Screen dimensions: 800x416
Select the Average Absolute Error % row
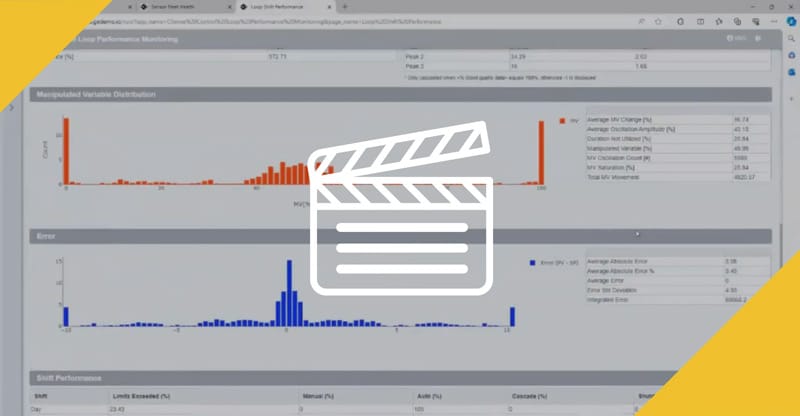[x=678, y=271]
